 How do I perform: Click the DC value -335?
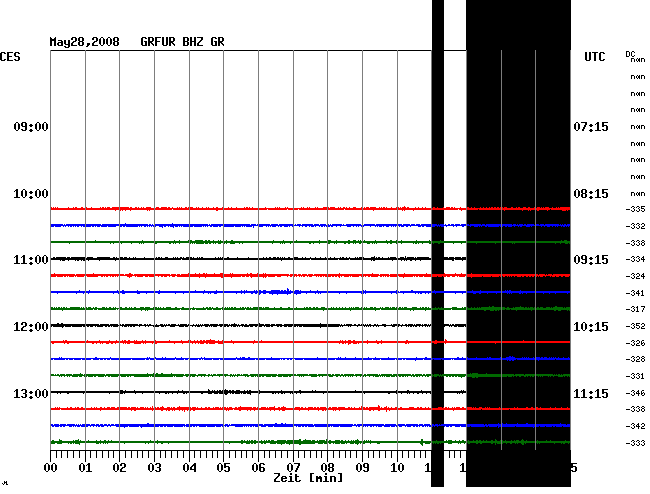pyautogui.click(x=635, y=209)
